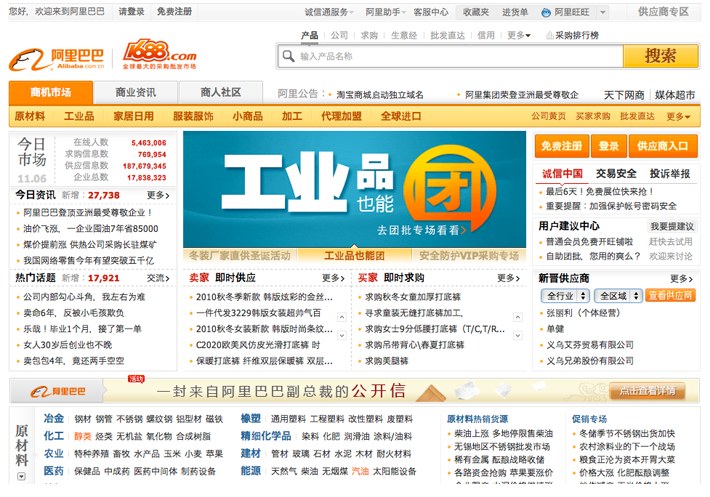Open the 供应商专区 link
This screenshot has width=710, height=497.
click(x=663, y=12)
